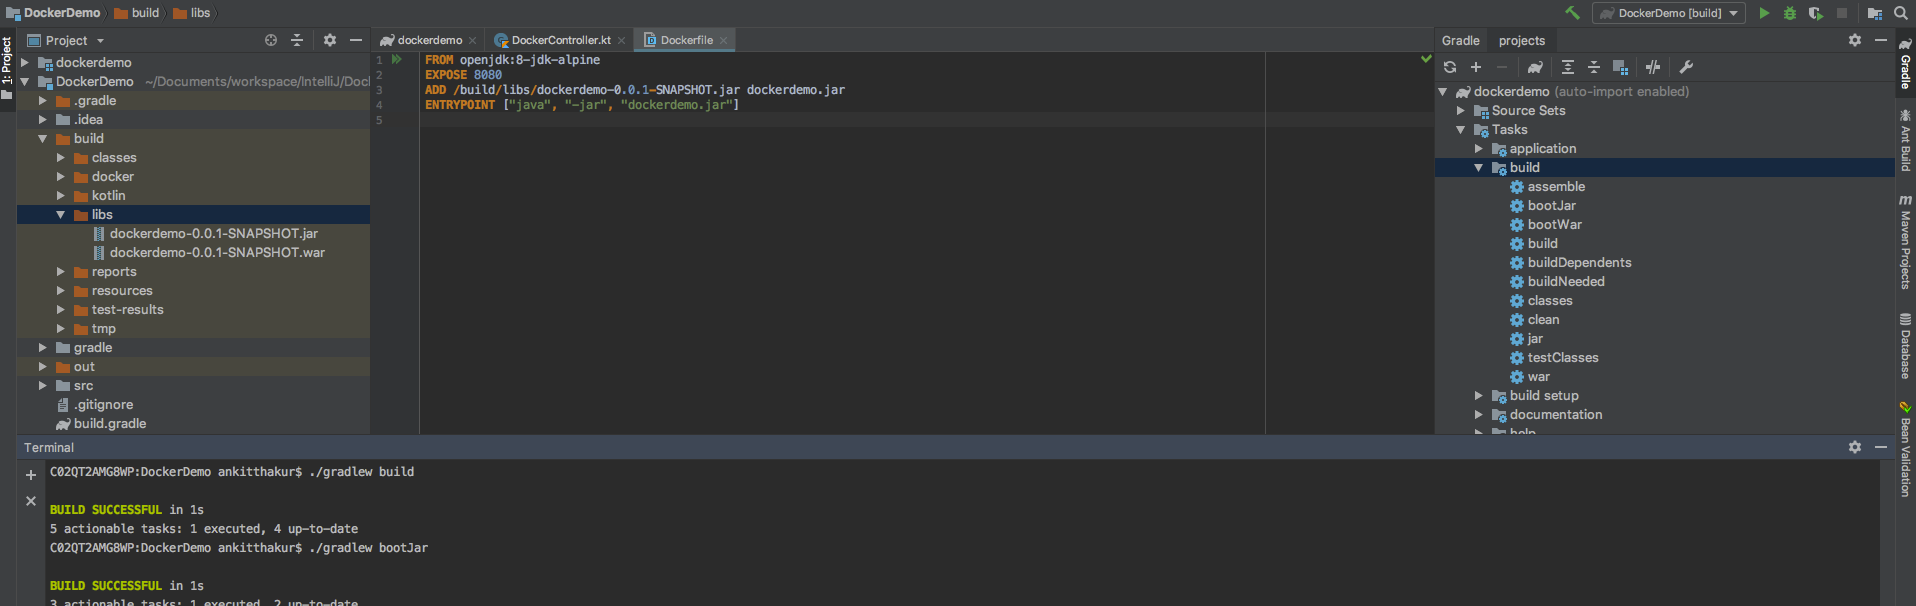Select the projects tab in Gradle panel
The height and width of the screenshot is (606, 1916).
[1522, 40]
